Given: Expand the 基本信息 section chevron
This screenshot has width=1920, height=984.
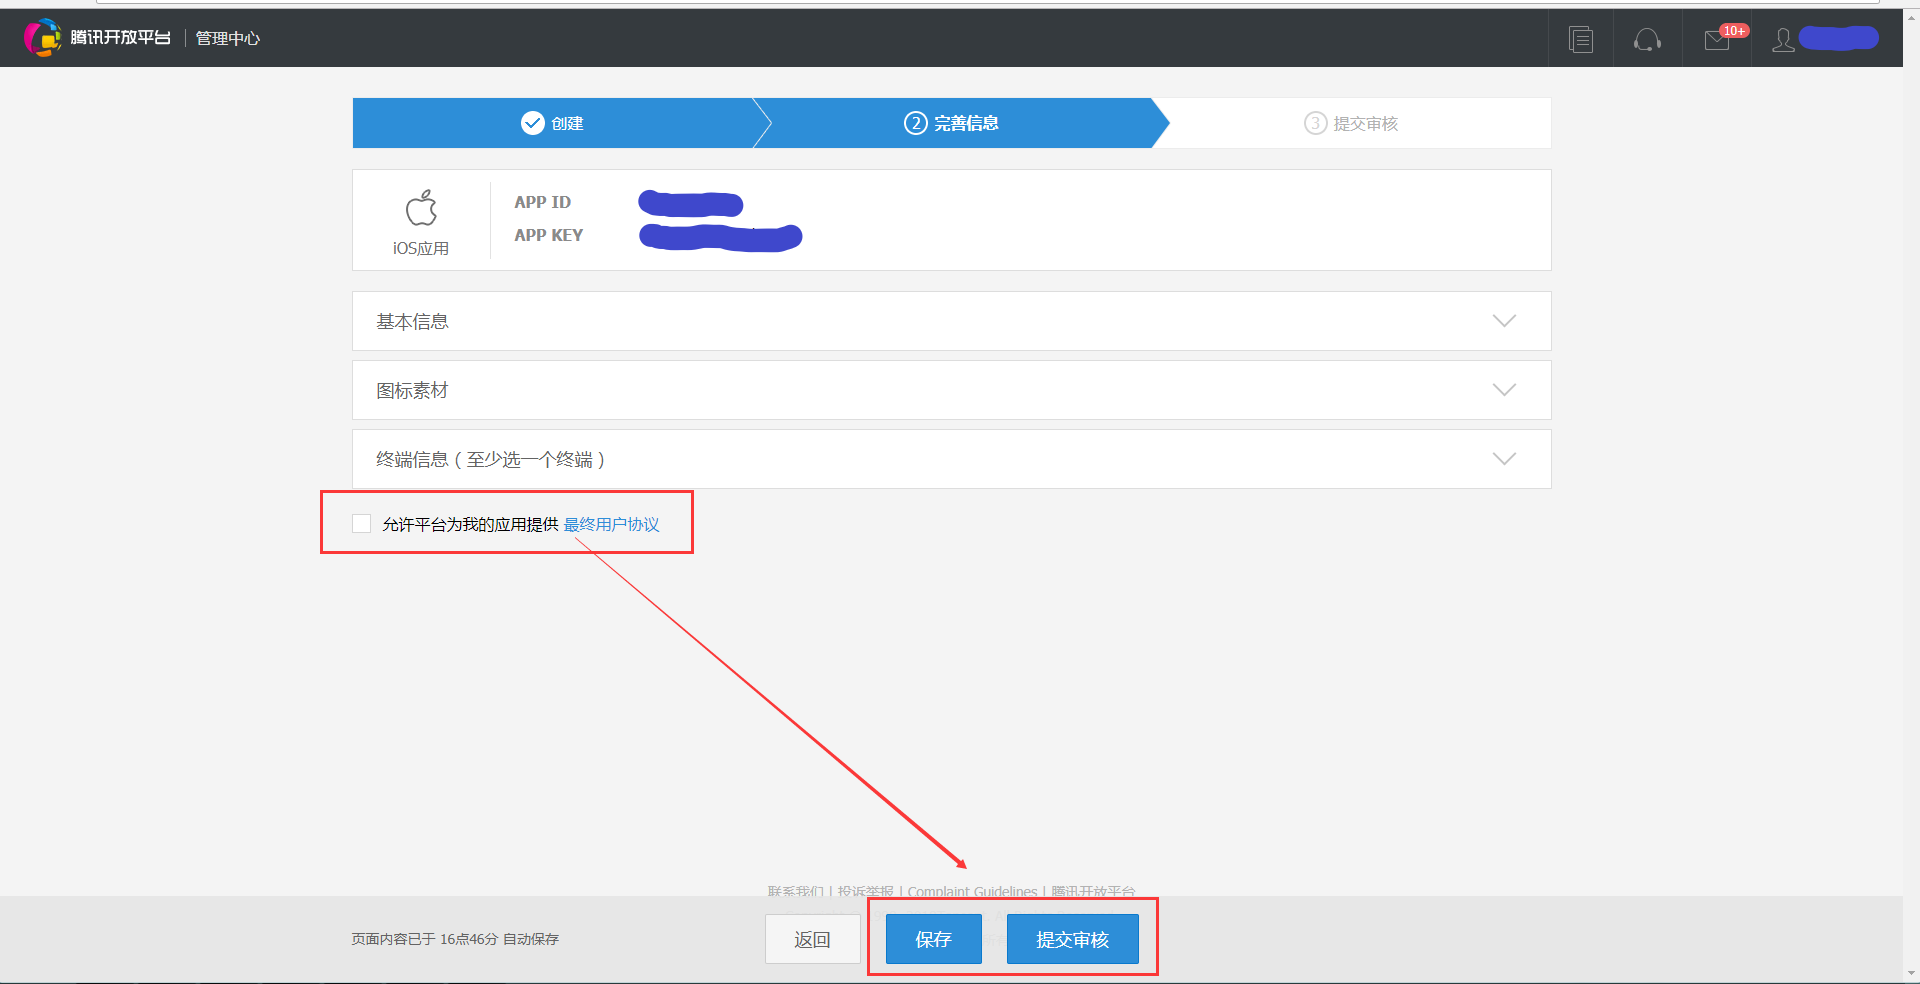Looking at the screenshot, I should click(x=1504, y=321).
